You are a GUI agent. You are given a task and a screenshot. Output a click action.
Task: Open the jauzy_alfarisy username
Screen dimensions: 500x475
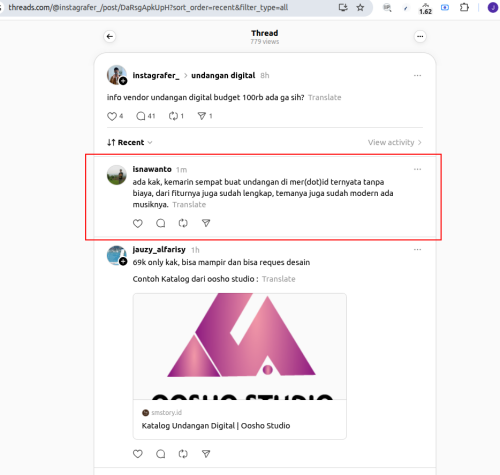pyautogui.click(x=159, y=250)
